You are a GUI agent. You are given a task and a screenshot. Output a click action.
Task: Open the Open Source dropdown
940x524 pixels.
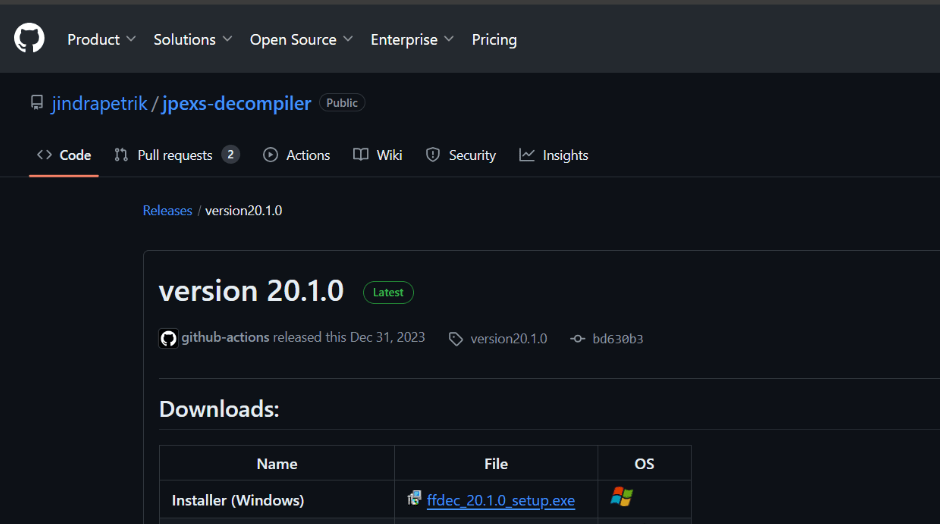tap(301, 40)
